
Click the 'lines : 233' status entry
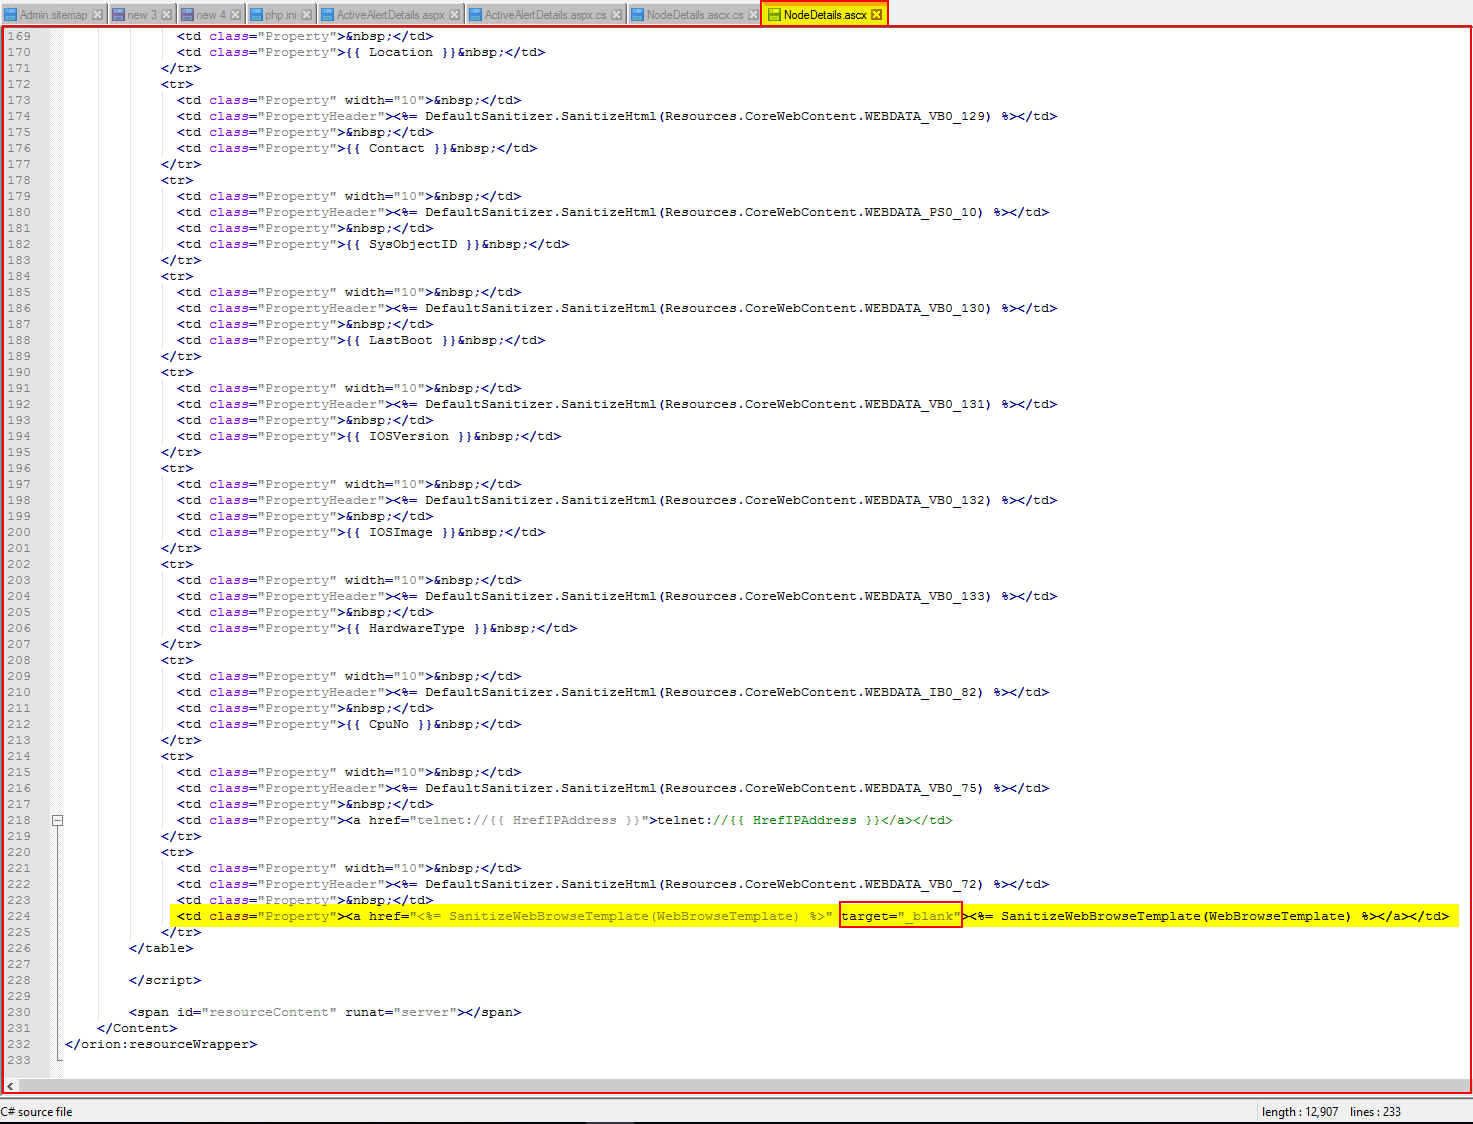coord(1375,1112)
